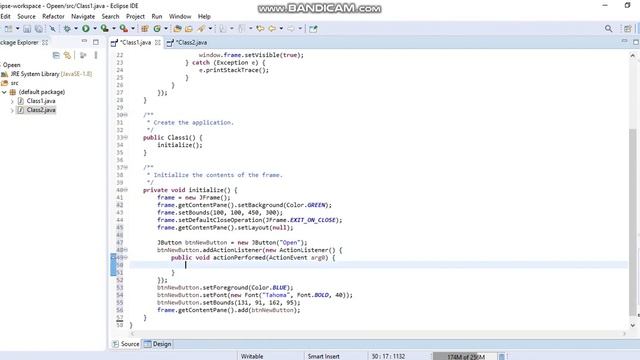Click the quick access magnifier icon
640x360 pixels.
click(608, 29)
